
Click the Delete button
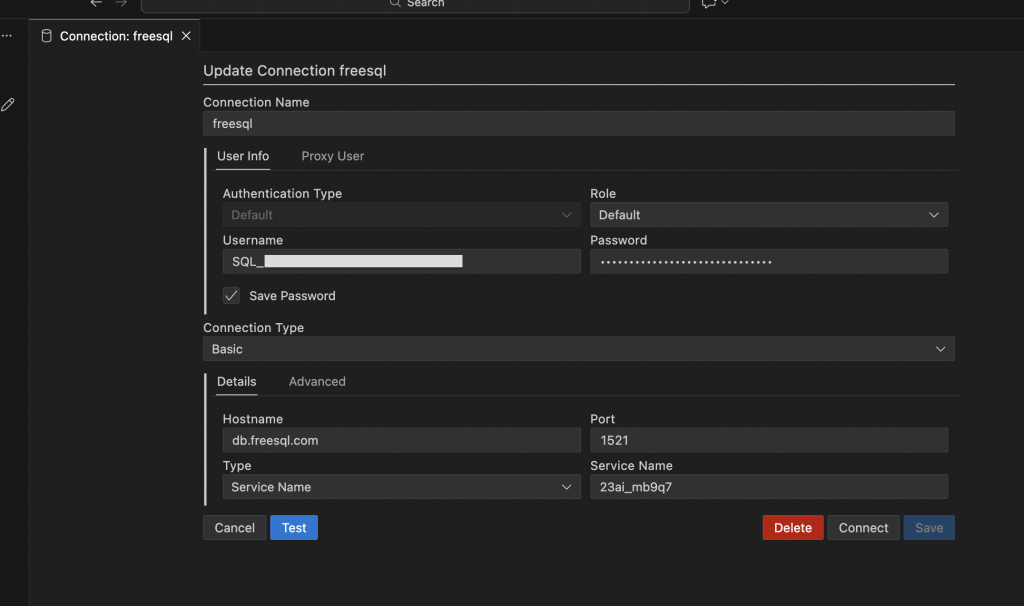792,527
